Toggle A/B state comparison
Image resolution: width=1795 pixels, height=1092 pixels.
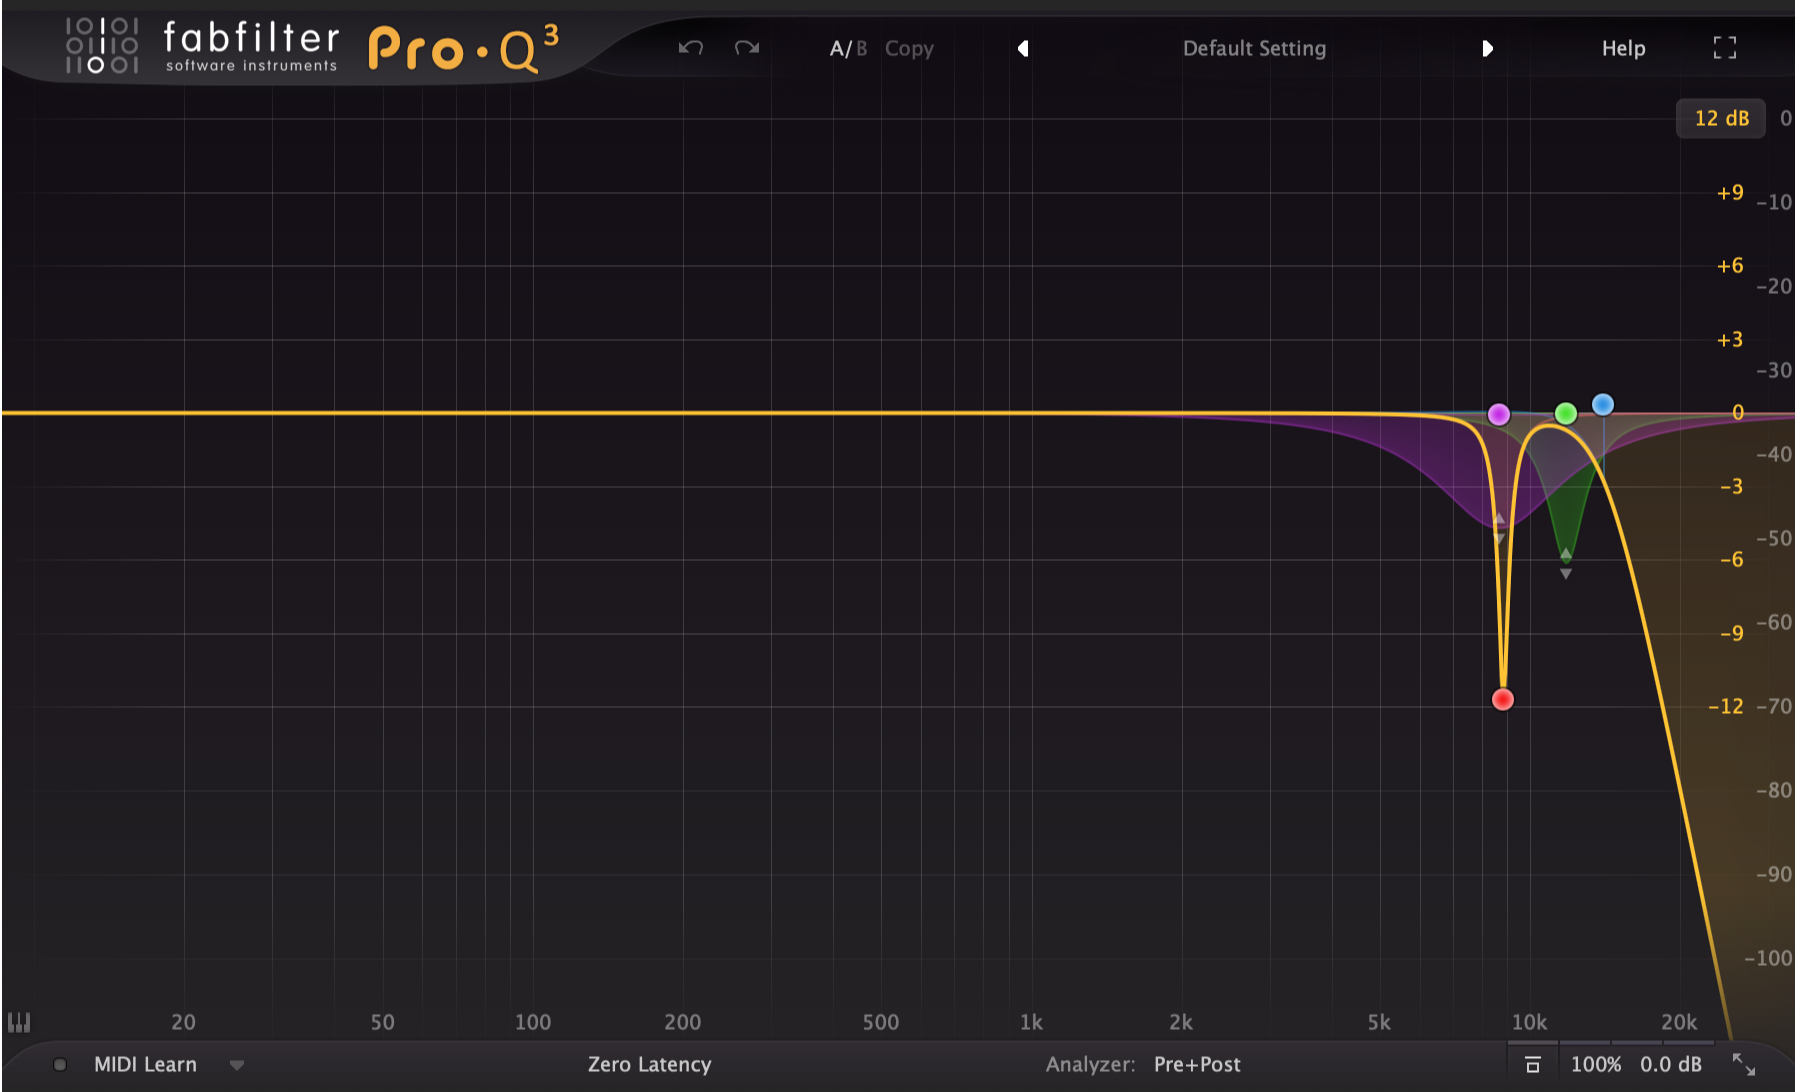pyautogui.click(x=848, y=48)
